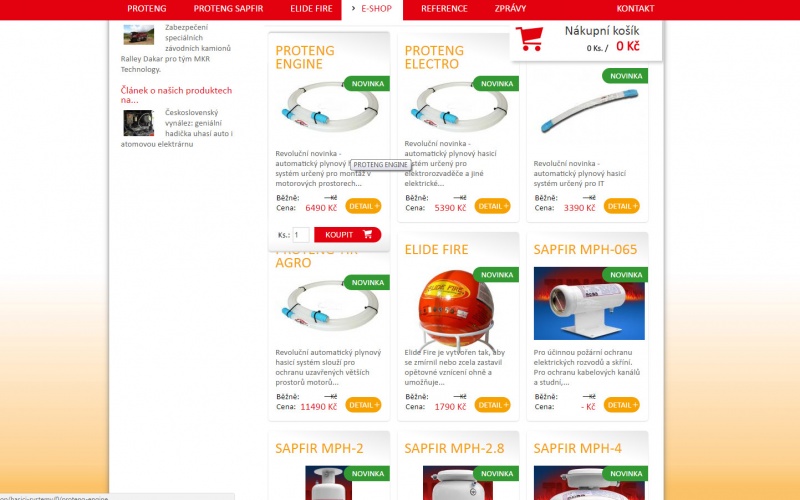Open the red shopping cart icon
The image size is (800, 500).
pyautogui.click(x=529, y=38)
